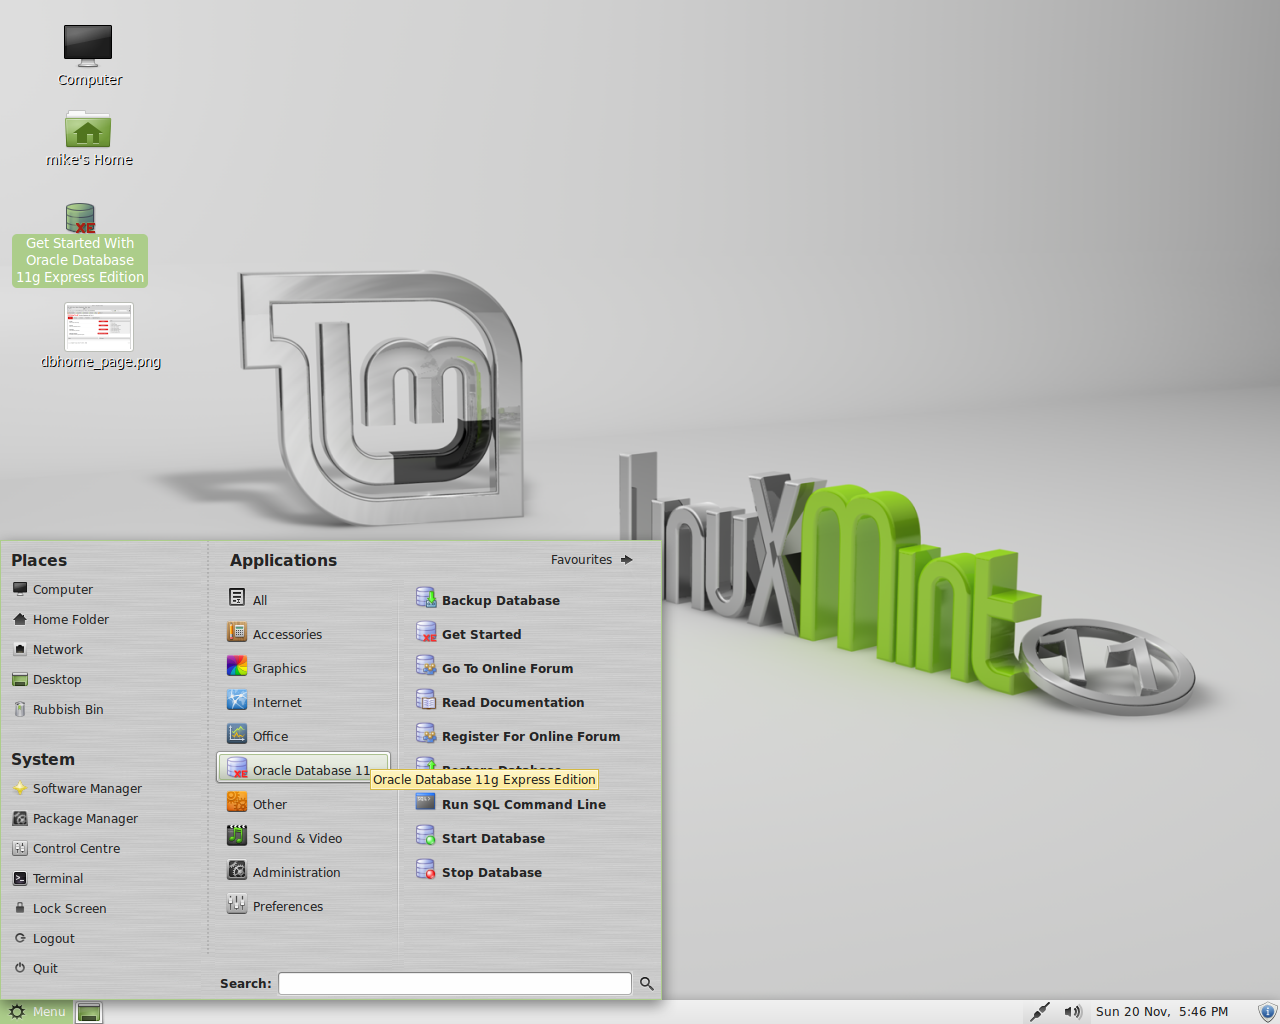Open Go To Online Forum
The width and height of the screenshot is (1280, 1024).
[495, 668]
